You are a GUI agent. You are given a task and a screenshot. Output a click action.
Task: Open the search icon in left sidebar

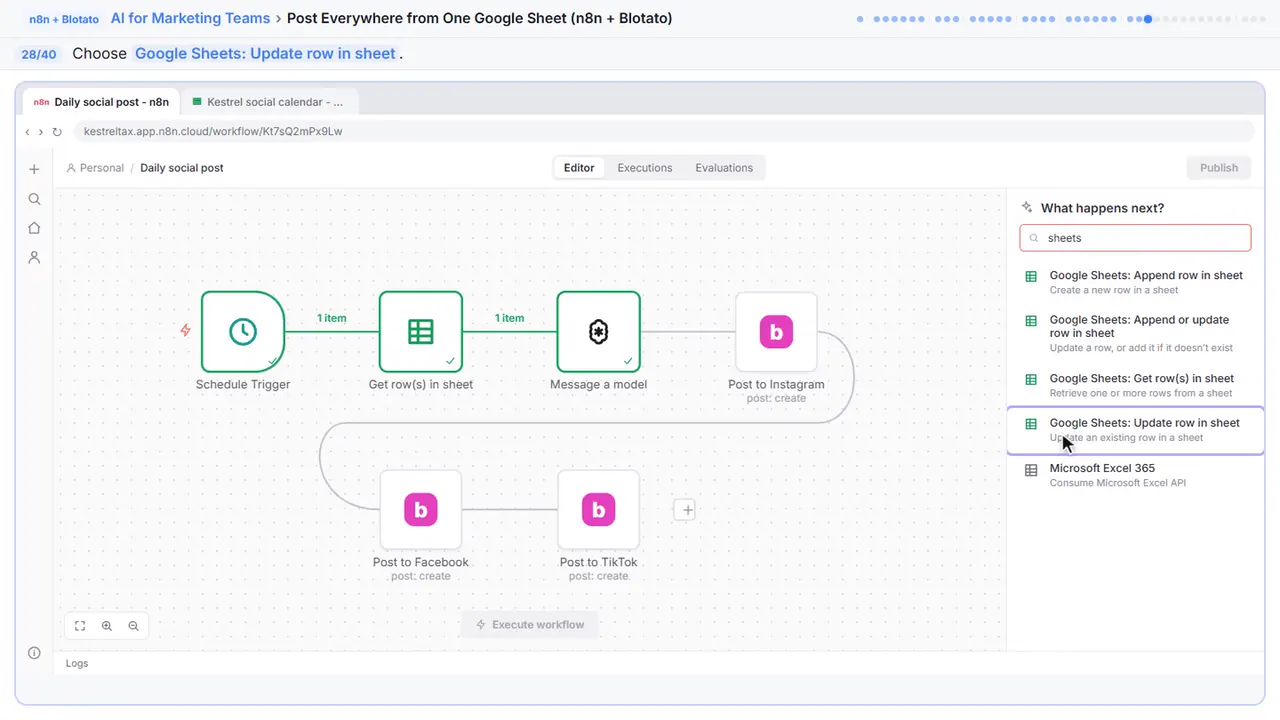pyautogui.click(x=34, y=199)
